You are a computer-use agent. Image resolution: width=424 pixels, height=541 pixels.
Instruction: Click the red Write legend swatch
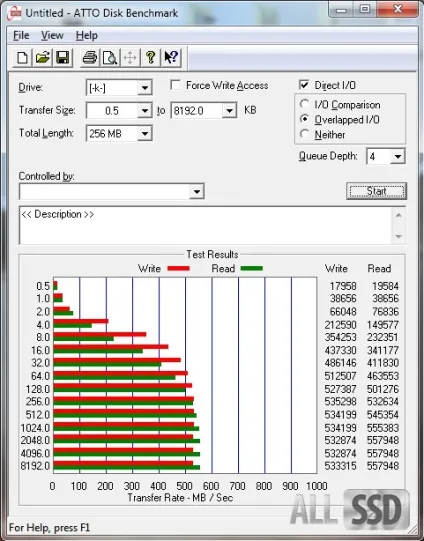pyautogui.click(x=178, y=268)
